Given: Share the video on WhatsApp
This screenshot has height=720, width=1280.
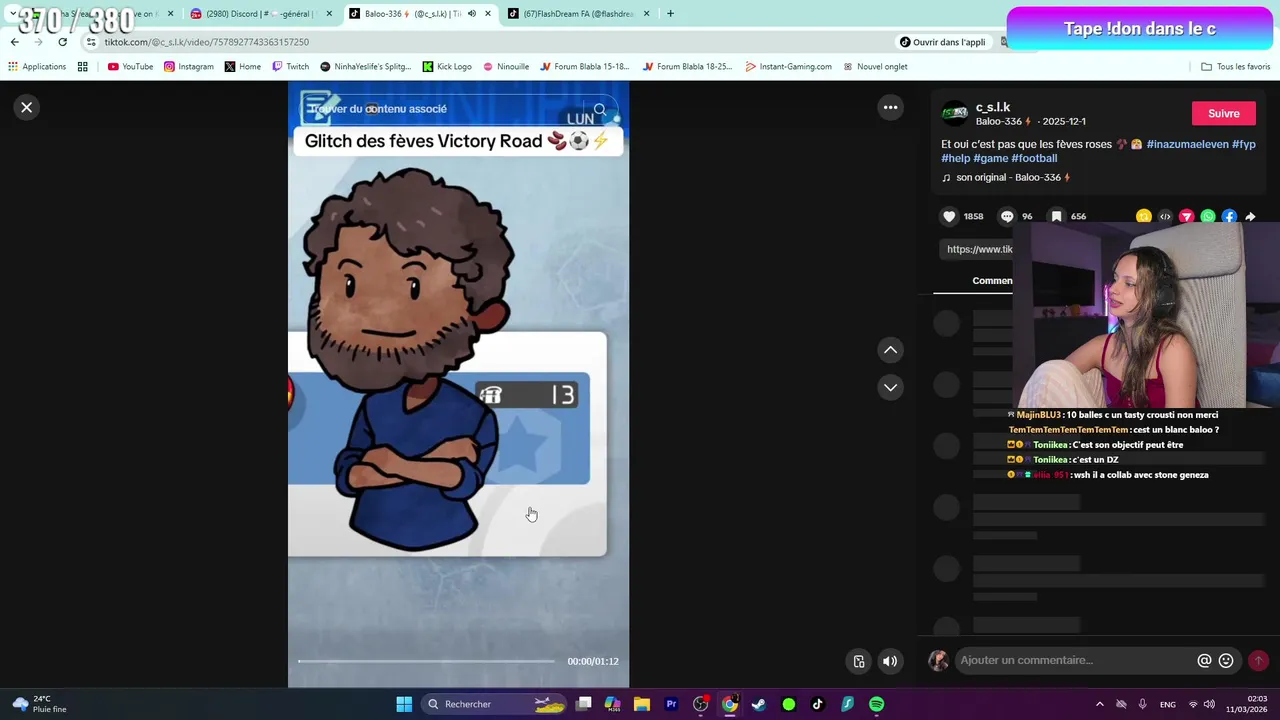Looking at the screenshot, I should (1208, 216).
